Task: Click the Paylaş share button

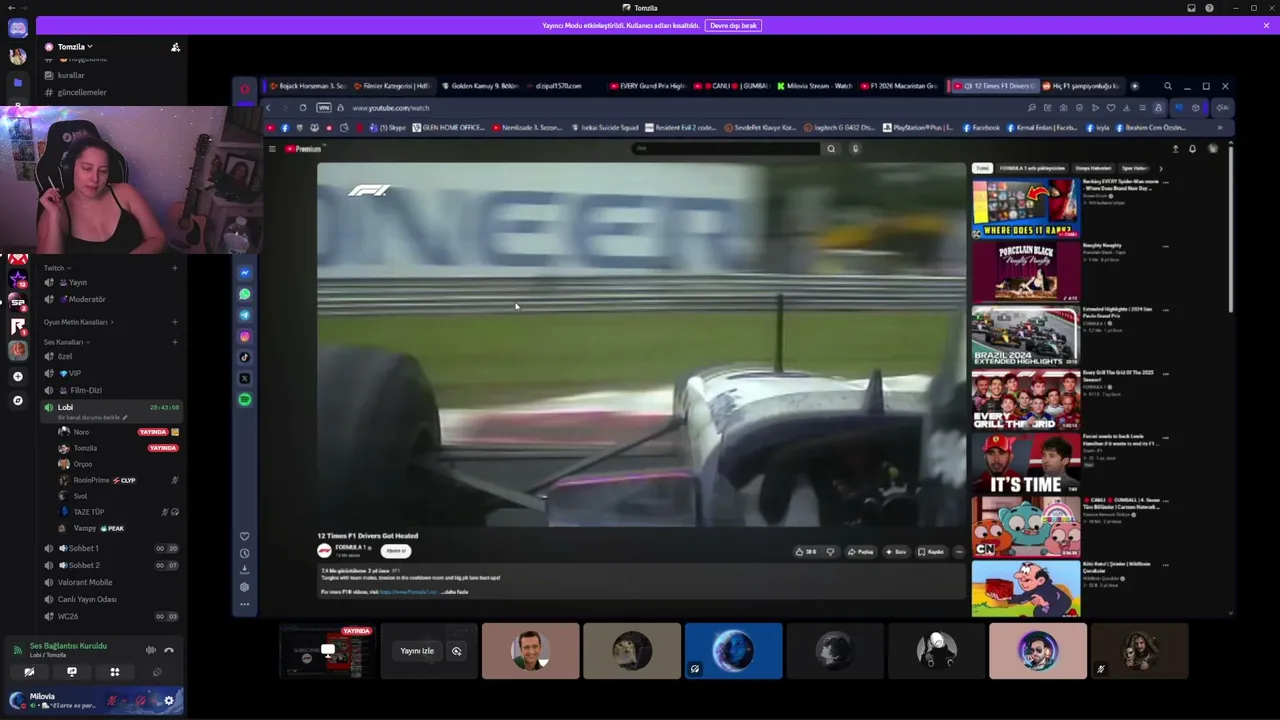Action: [x=860, y=552]
